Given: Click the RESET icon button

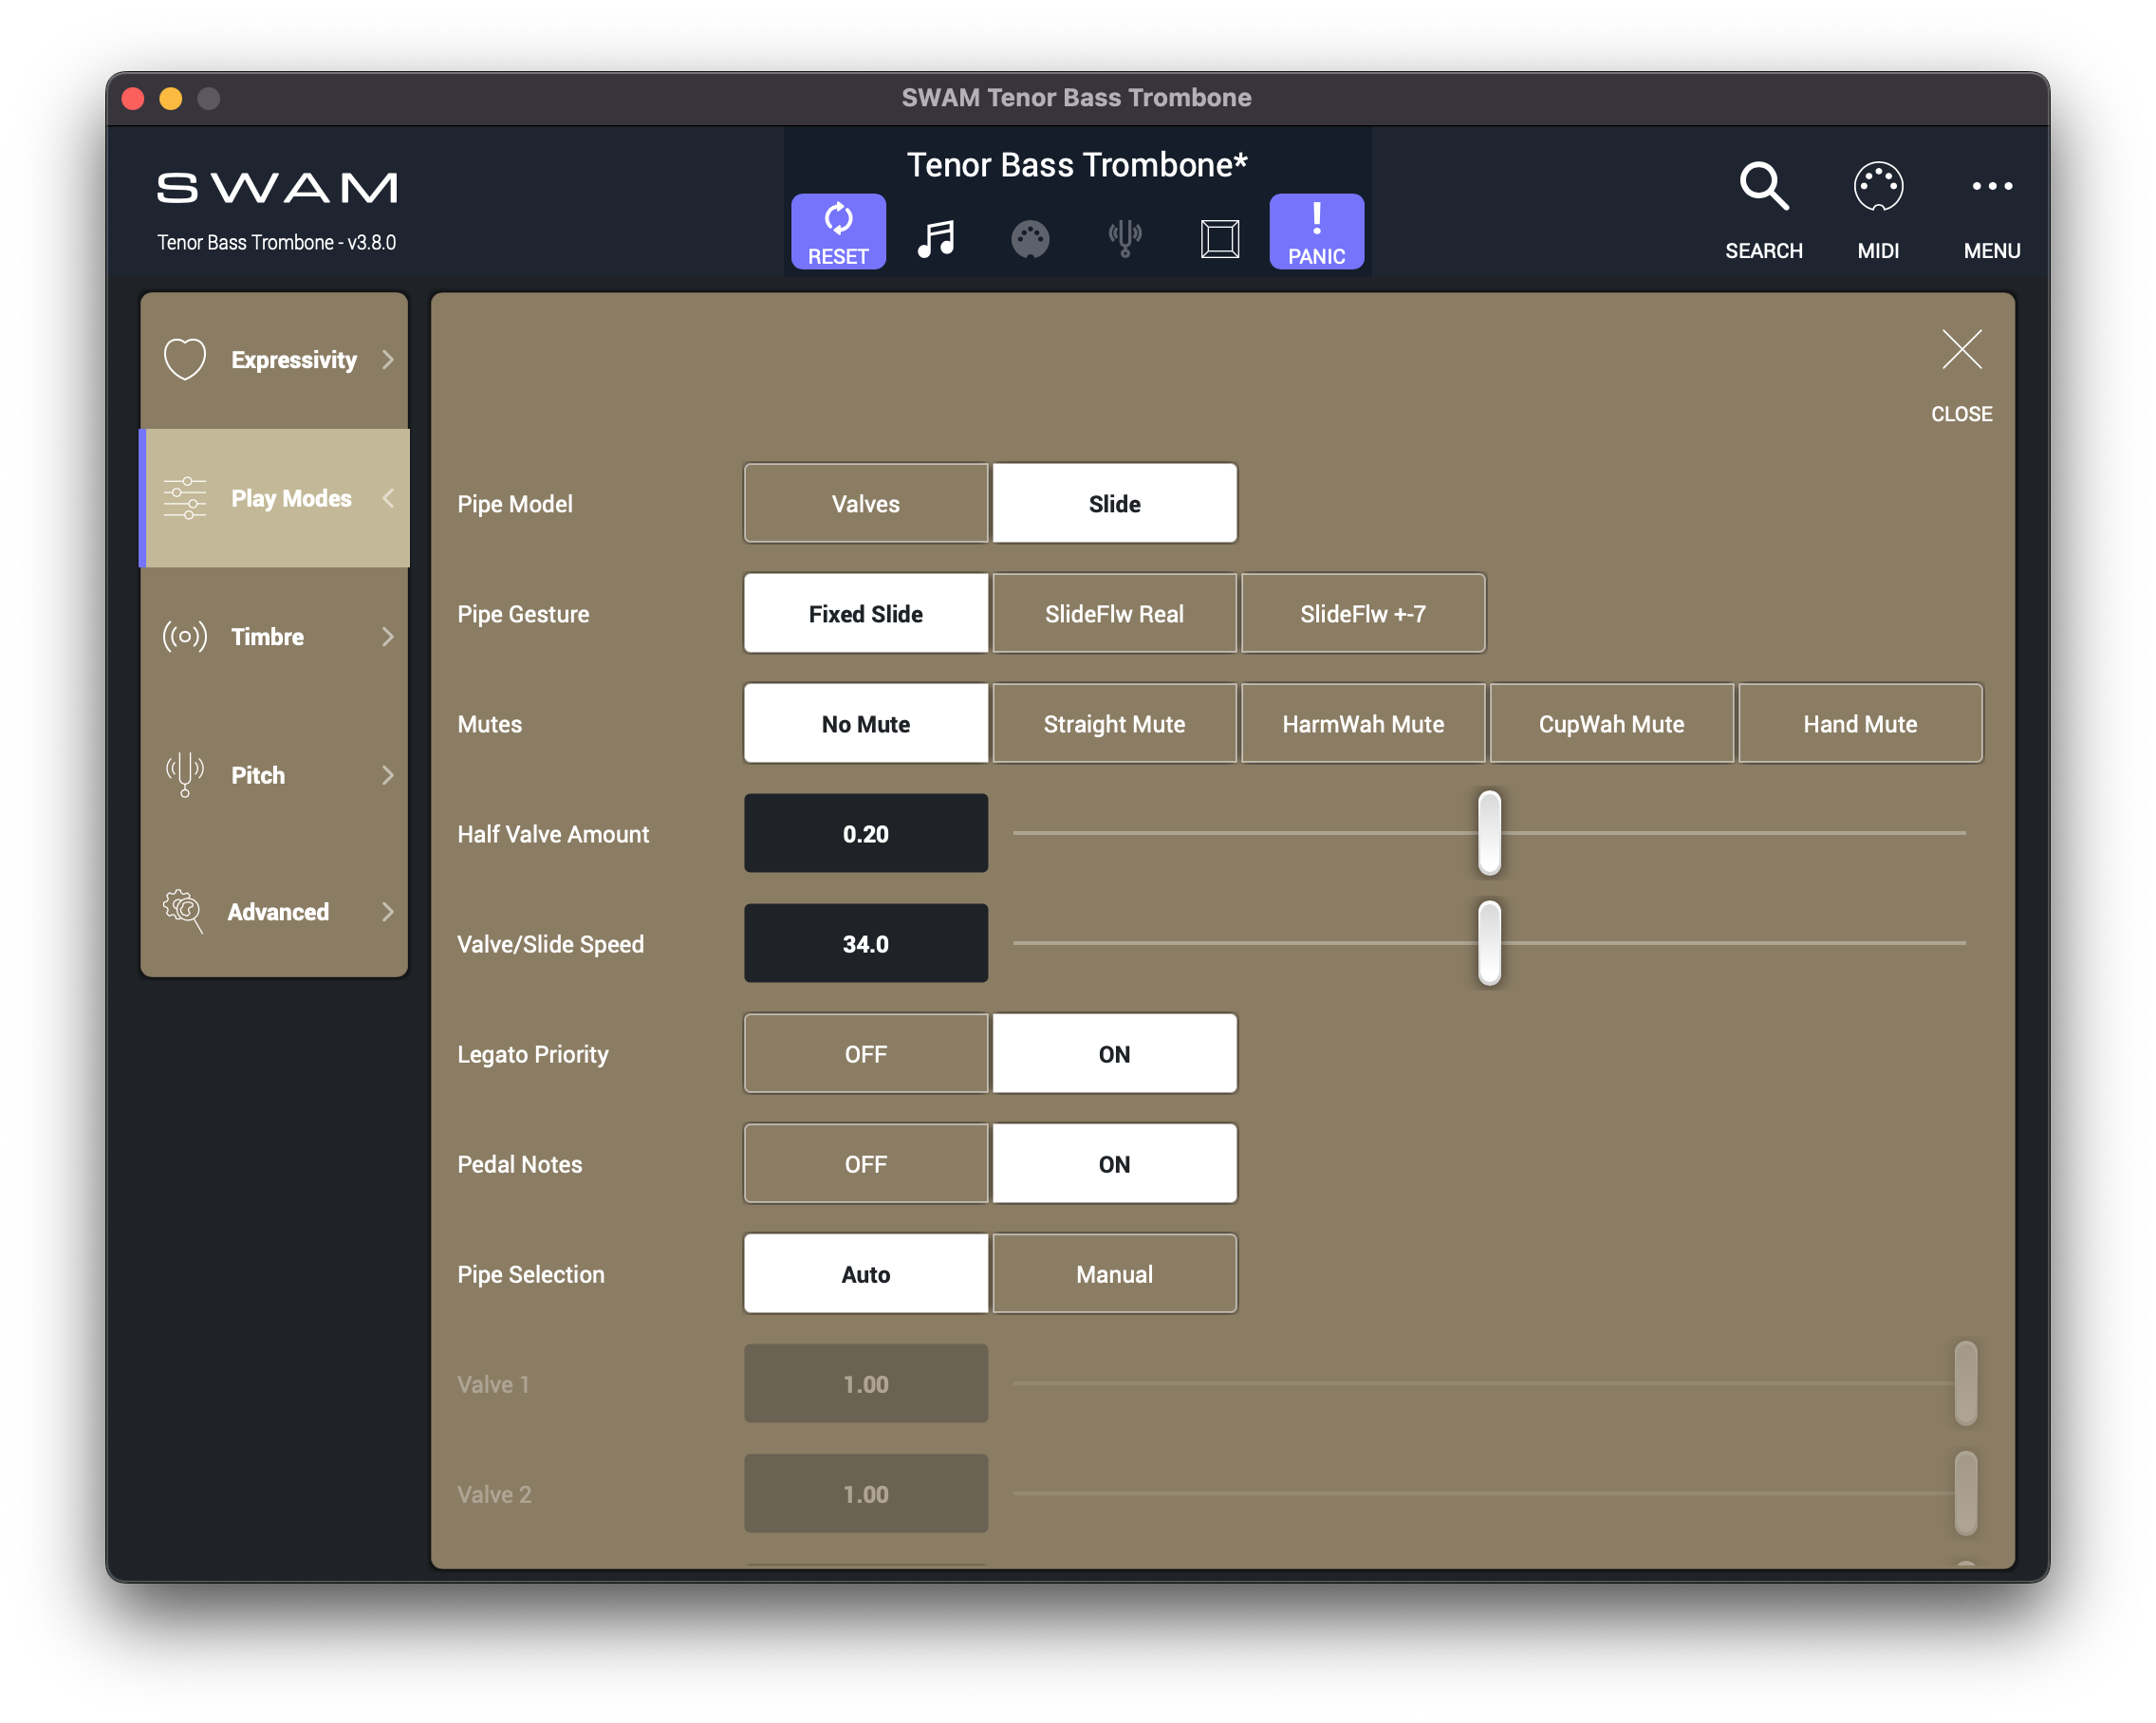Looking at the screenshot, I should pos(837,231).
